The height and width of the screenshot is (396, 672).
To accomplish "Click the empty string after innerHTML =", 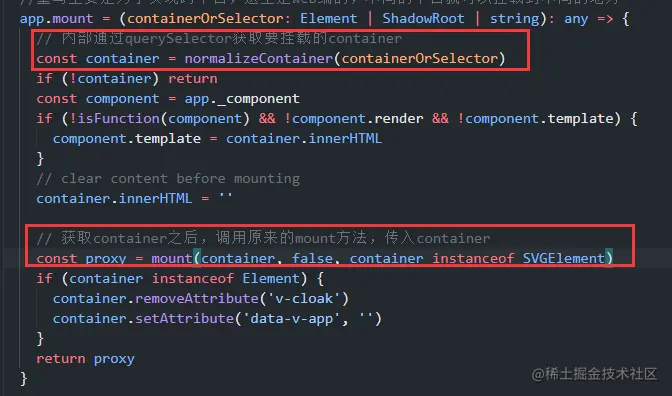I will click(x=225, y=198).
